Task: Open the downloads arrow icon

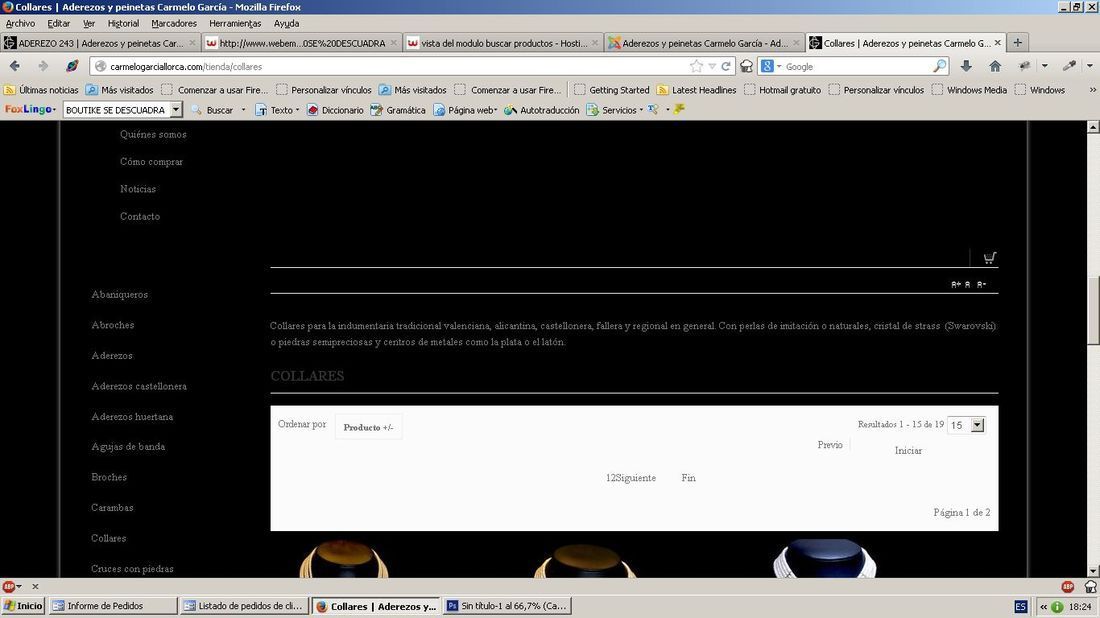Action: click(x=966, y=66)
